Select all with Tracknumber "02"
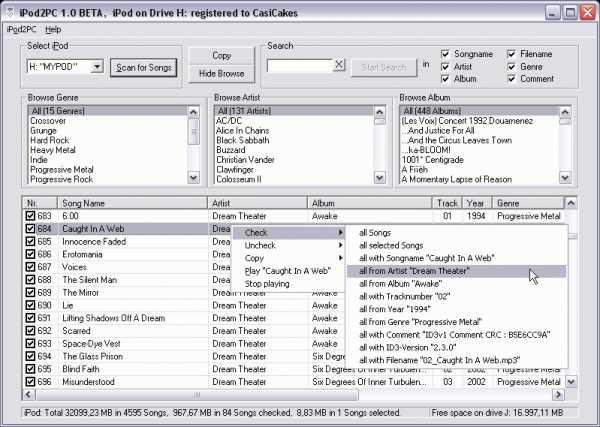The width and height of the screenshot is (600, 427). tap(457, 297)
